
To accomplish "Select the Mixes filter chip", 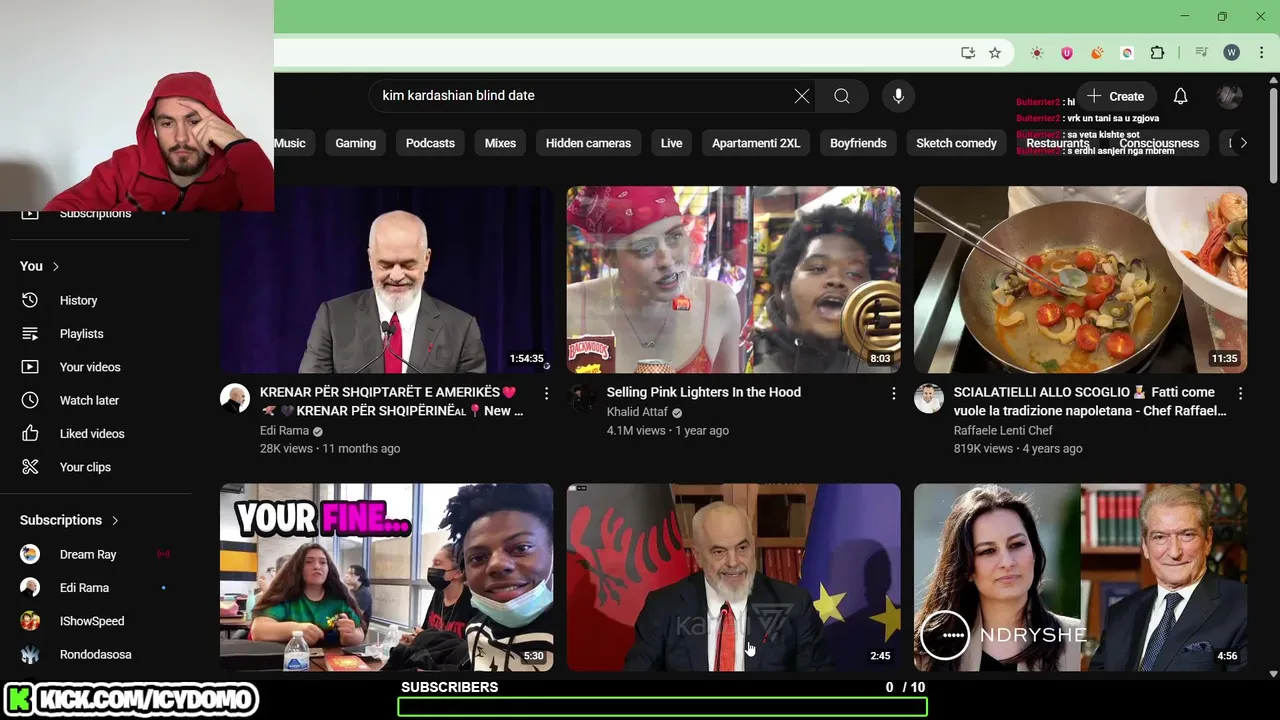I will pyautogui.click(x=500, y=143).
